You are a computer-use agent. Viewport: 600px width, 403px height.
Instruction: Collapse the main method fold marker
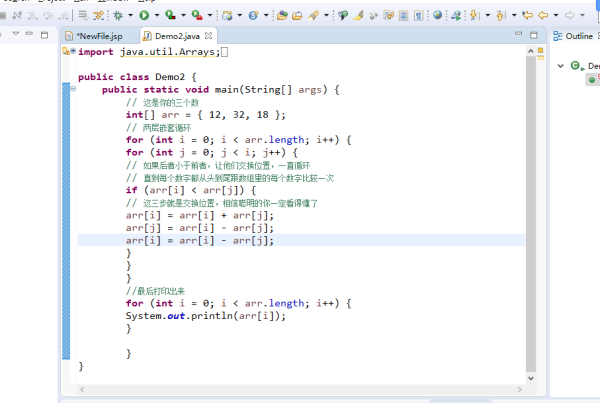[x=72, y=90]
